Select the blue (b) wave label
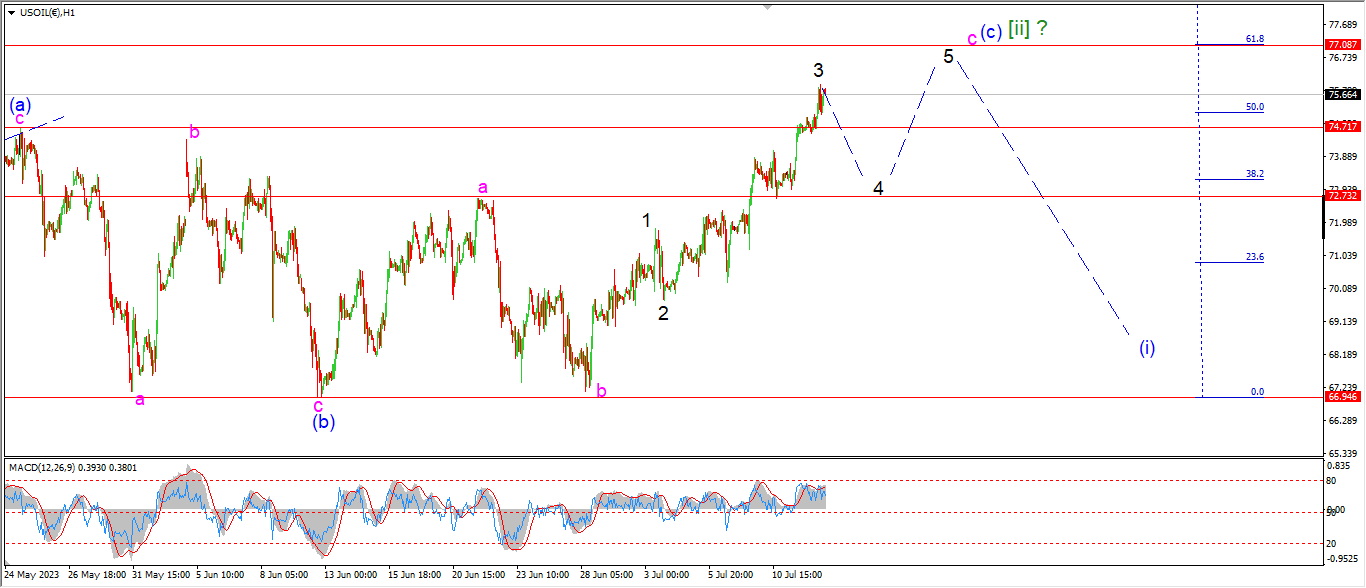The image size is (1366, 588). pyautogui.click(x=323, y=422)
